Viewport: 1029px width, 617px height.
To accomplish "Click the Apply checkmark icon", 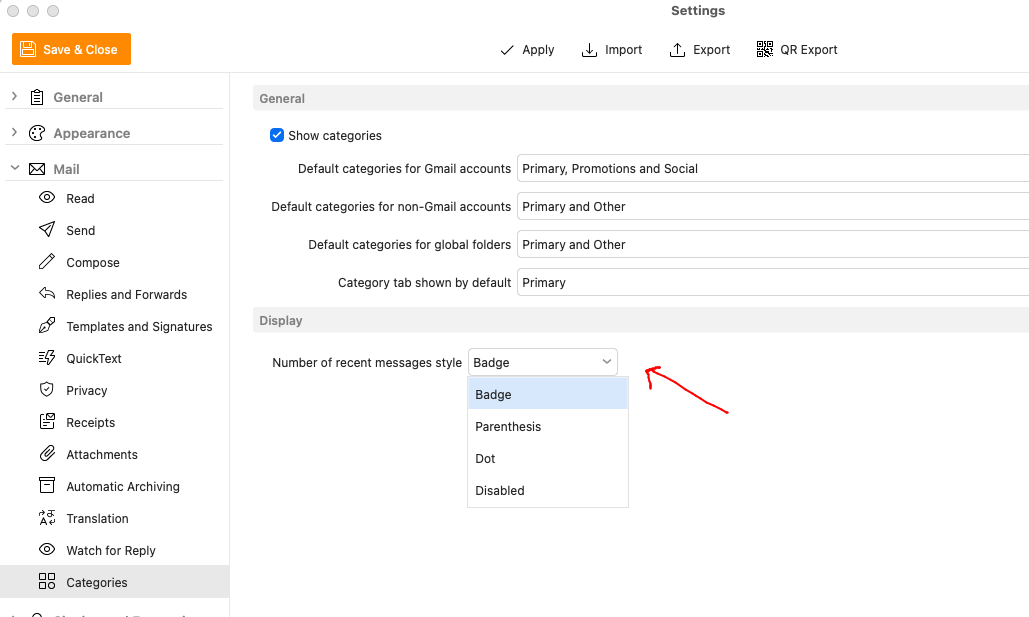I will coord(507,50).
